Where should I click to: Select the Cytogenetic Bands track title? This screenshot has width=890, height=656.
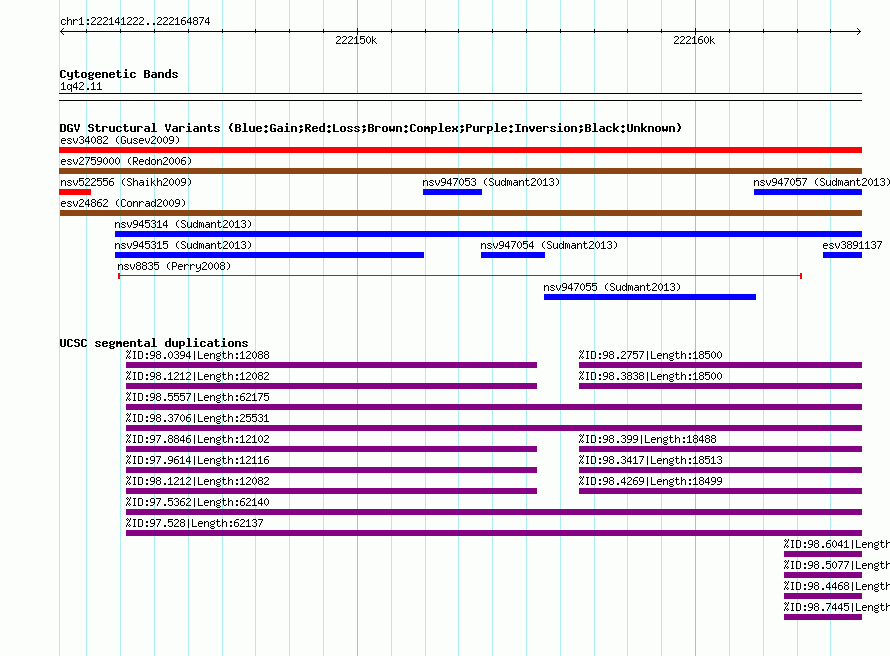click(x=119, y=74)
